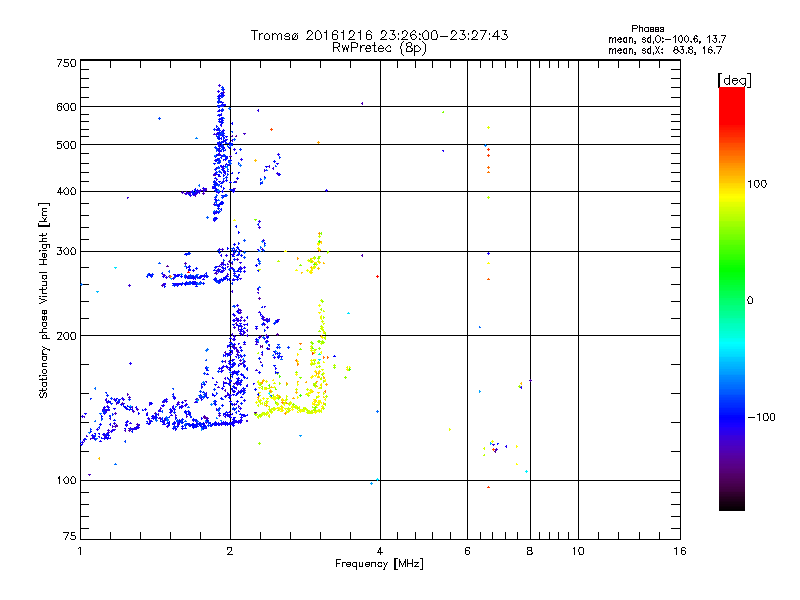This screenshot has width=800, height=600.
Task: Click the '[deg]' colorbar unit label
Action: click(734, 80)
